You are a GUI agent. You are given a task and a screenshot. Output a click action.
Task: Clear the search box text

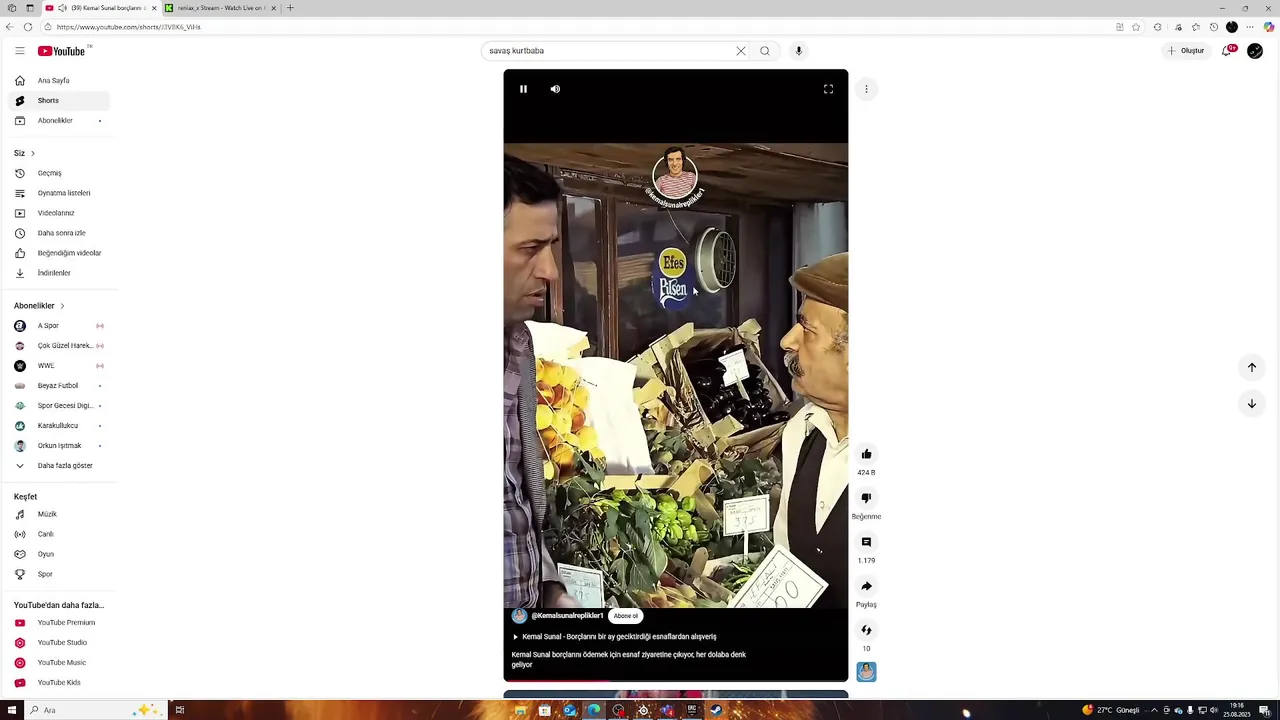tap(741, 51)
